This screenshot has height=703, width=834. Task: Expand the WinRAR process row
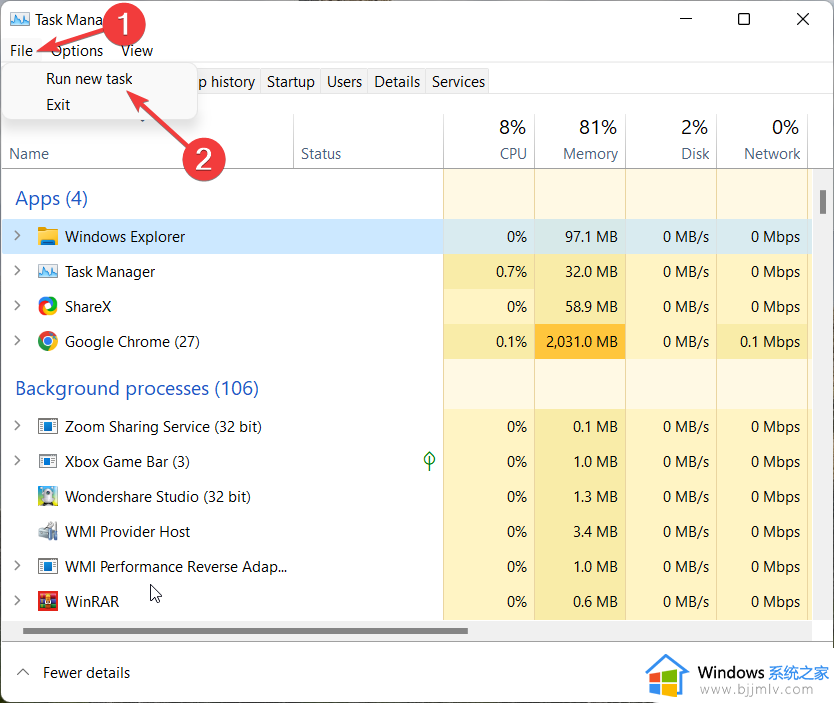[17, 601]
